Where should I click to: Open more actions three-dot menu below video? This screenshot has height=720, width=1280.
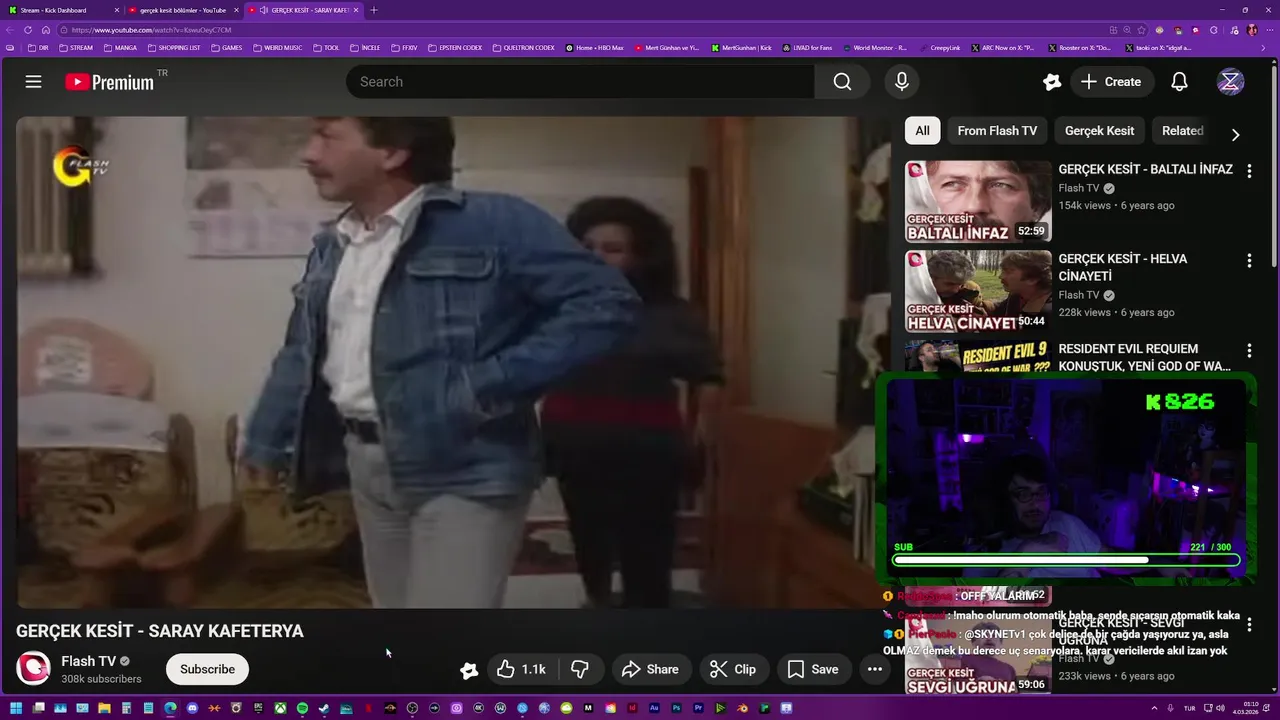pos(874,669)
